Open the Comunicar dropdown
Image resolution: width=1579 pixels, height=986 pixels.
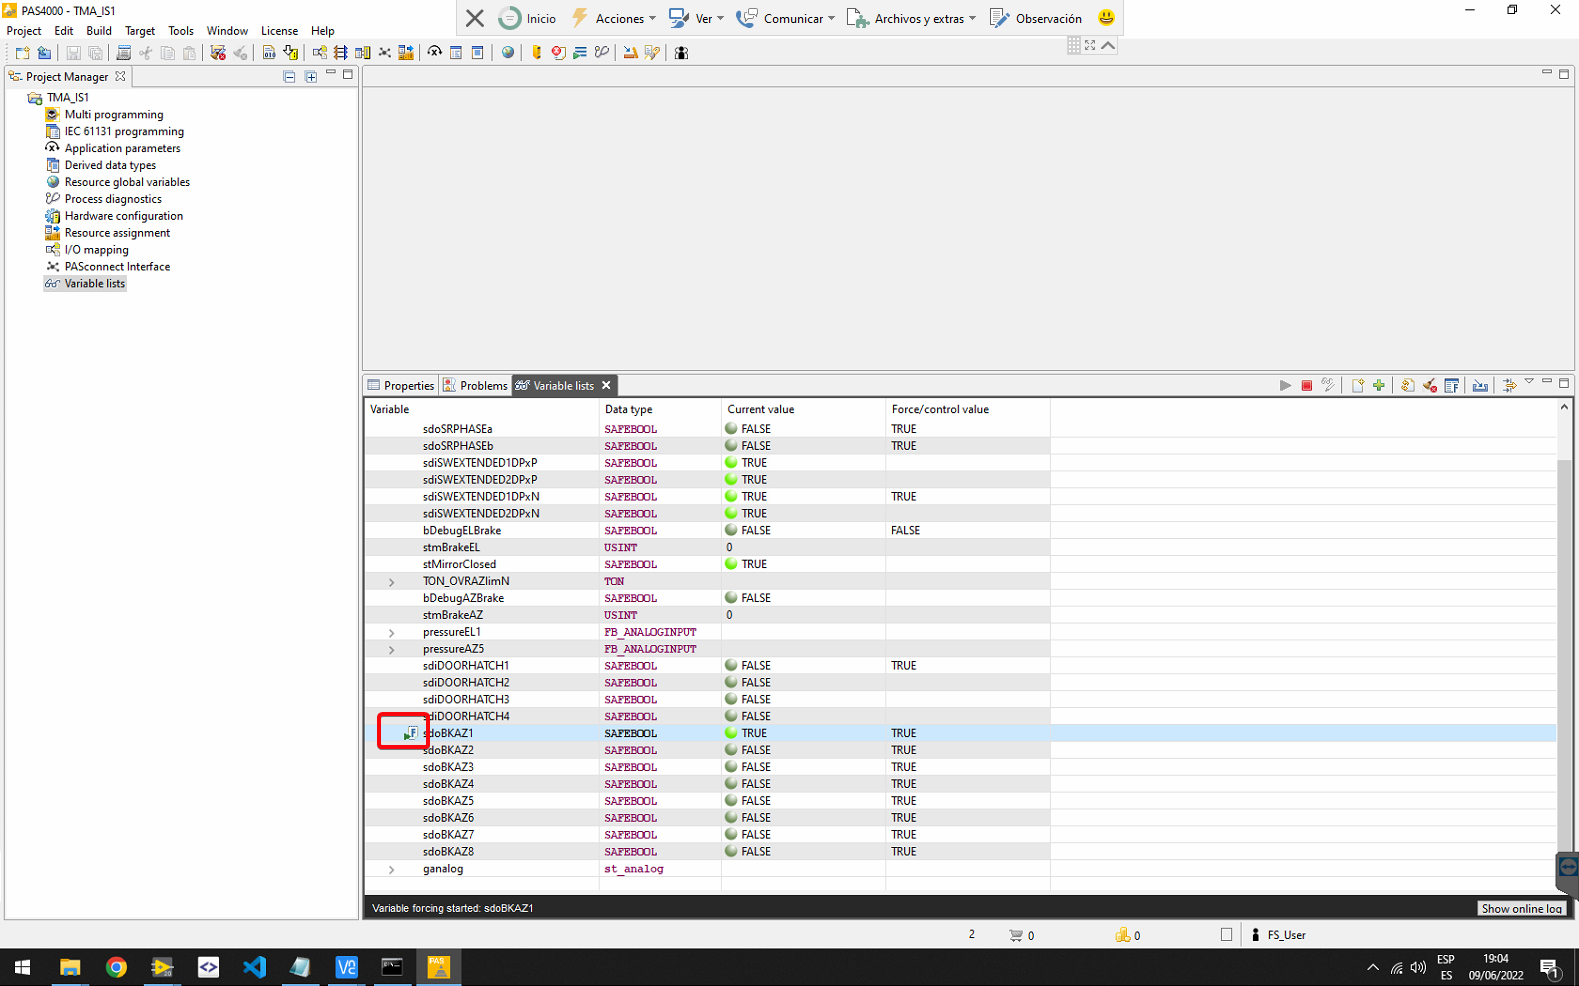point(786,18)
